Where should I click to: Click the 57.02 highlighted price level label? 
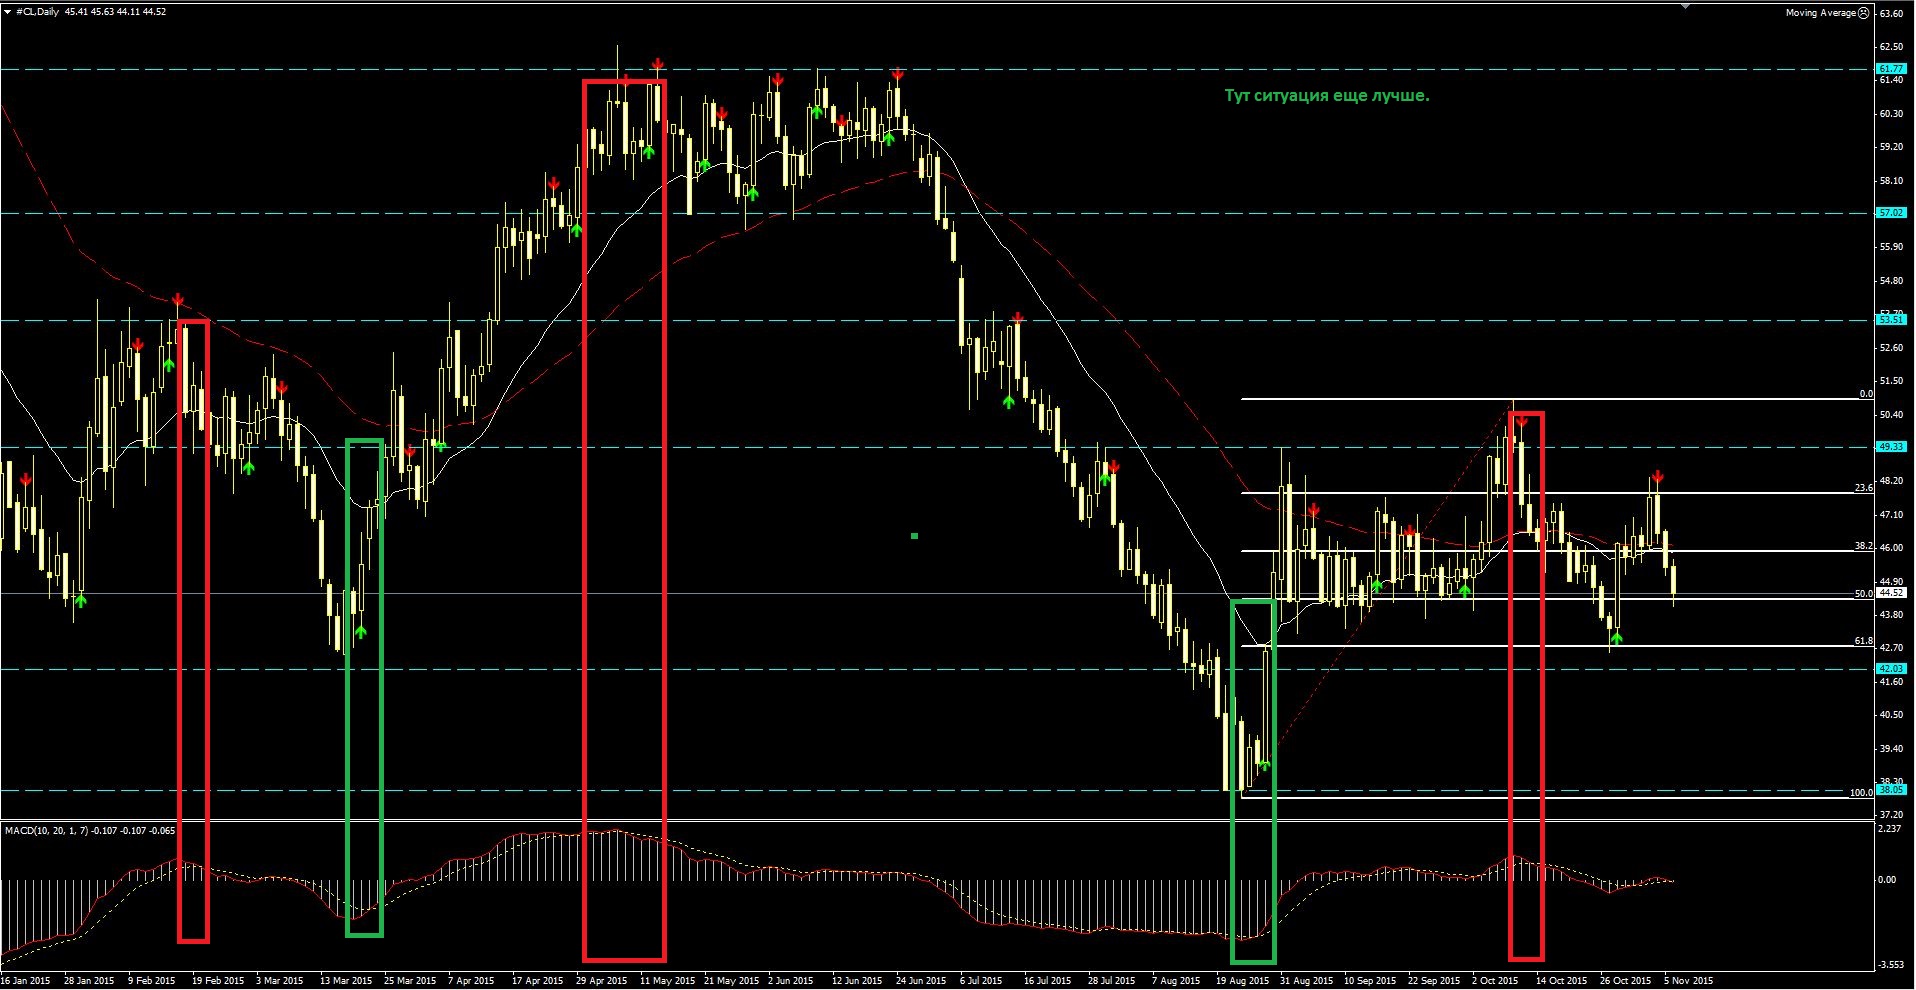(x=1891, y=213)
